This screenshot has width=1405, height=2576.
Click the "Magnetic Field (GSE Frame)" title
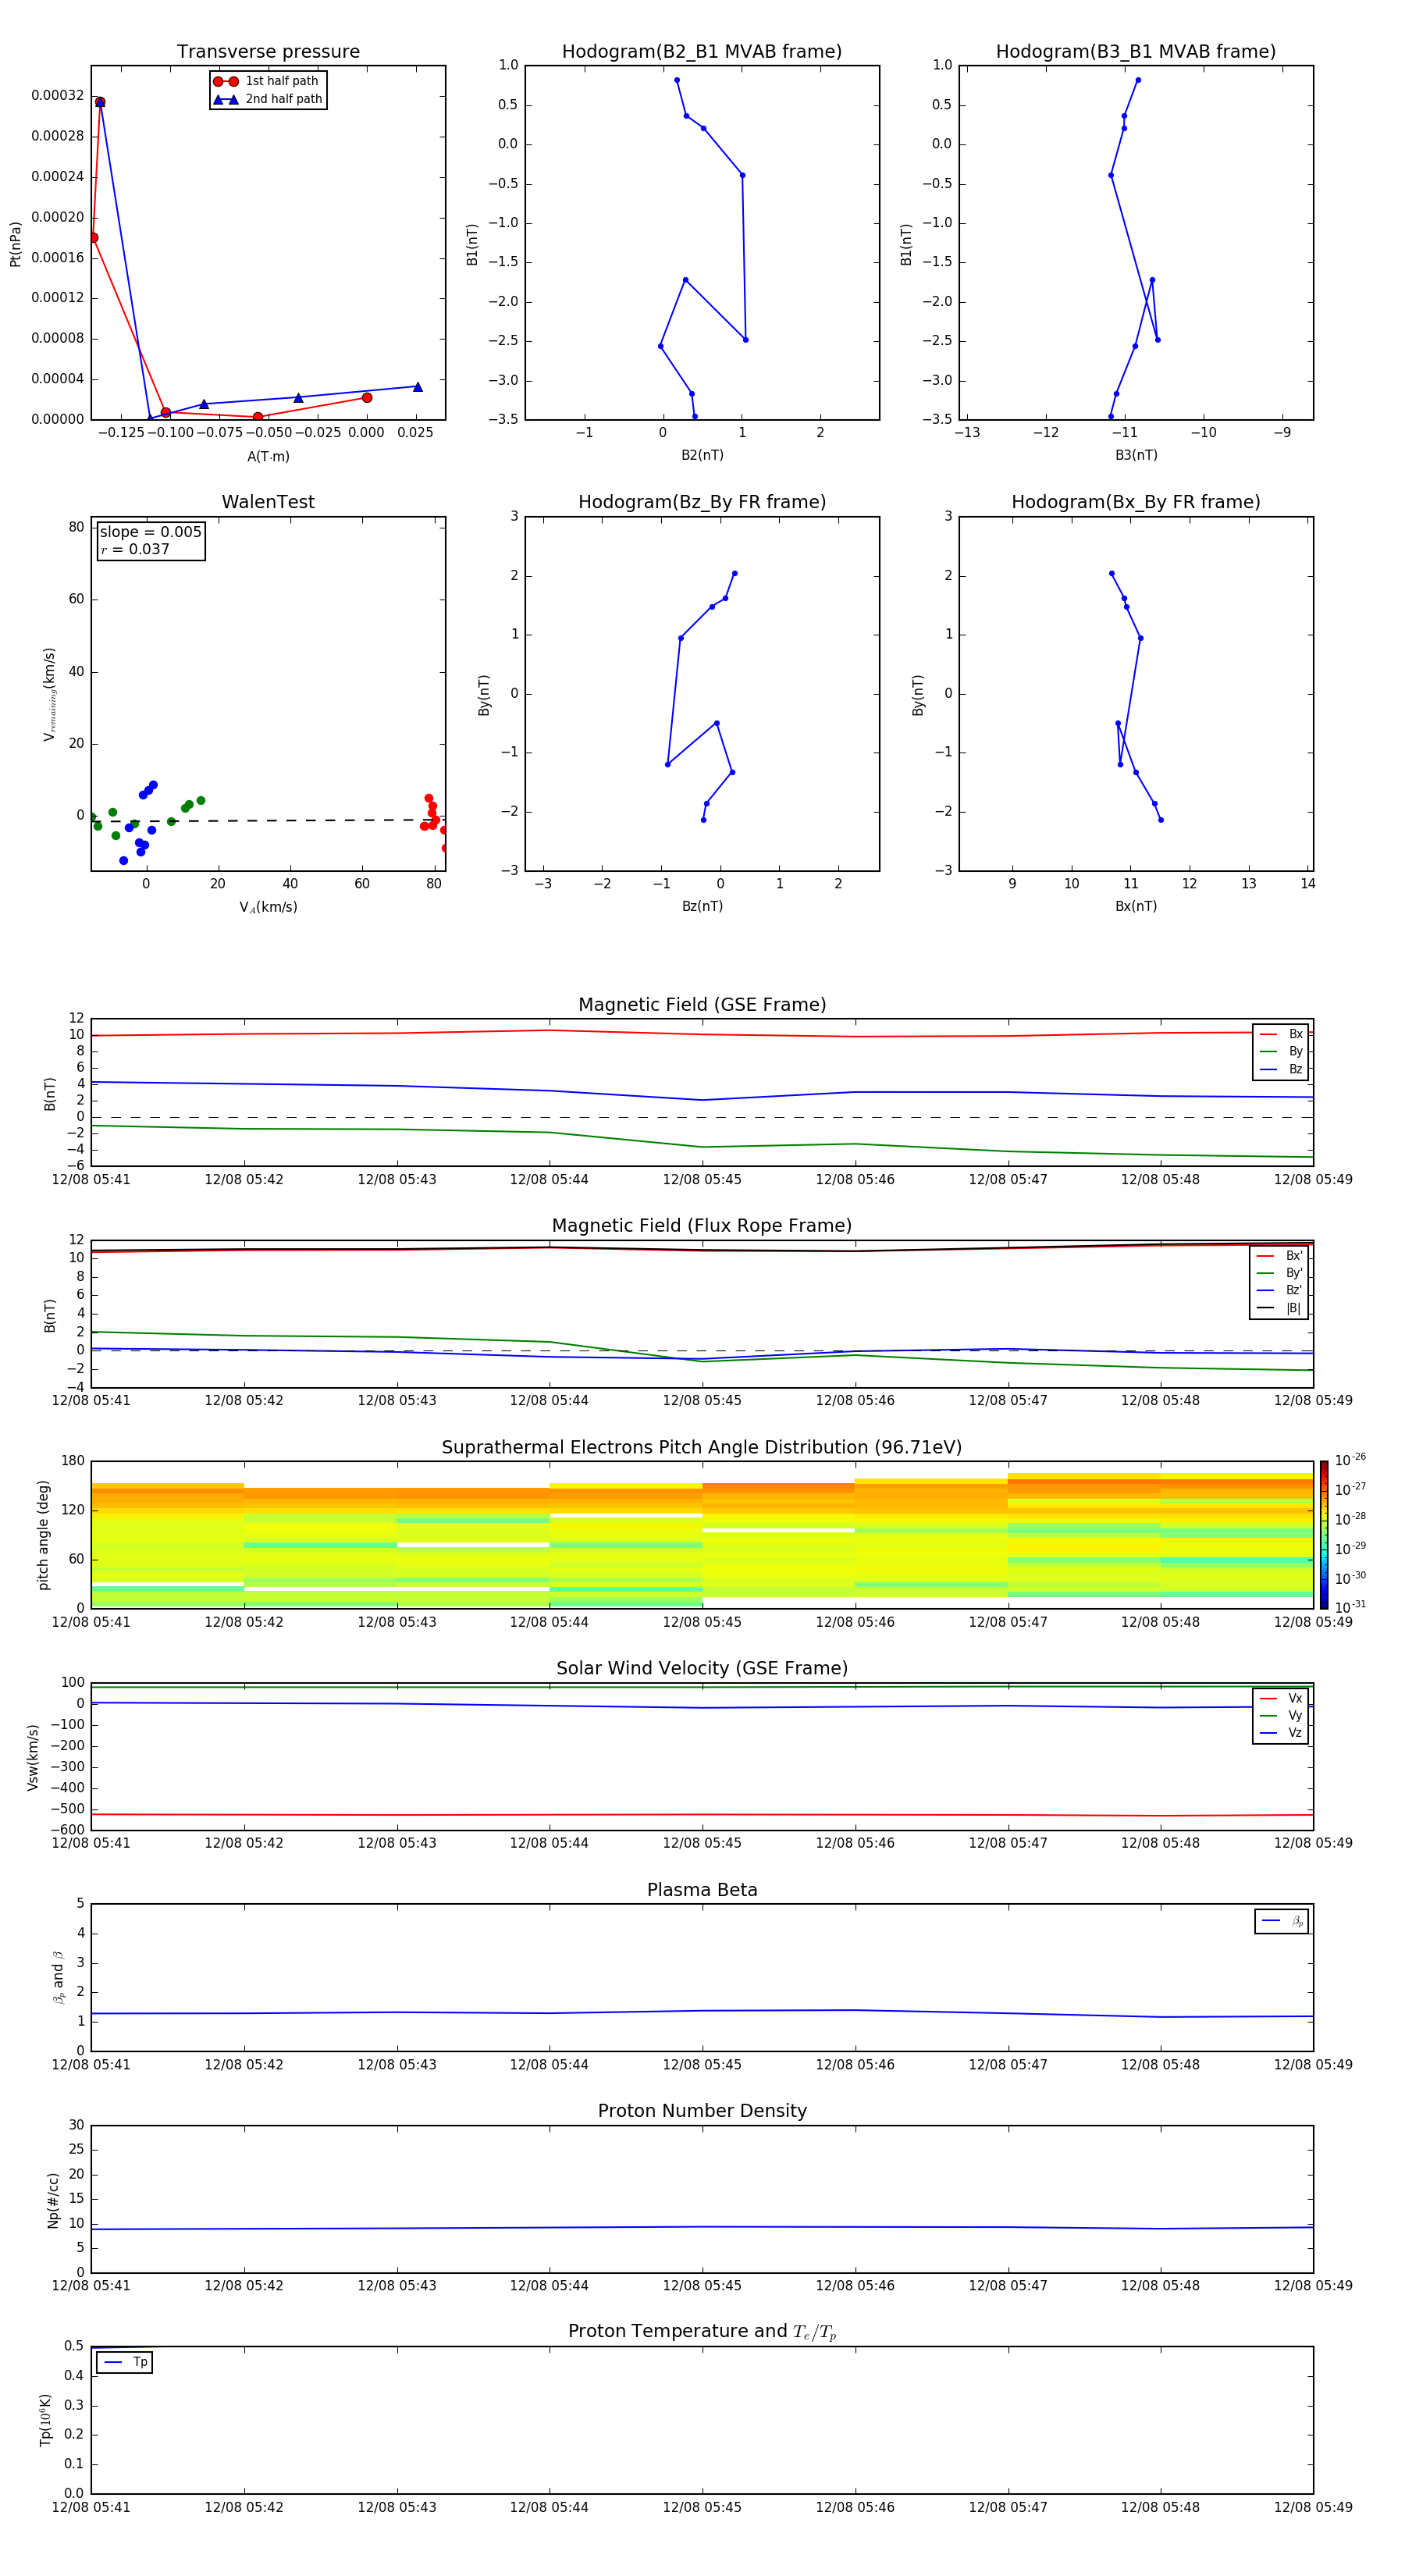(x=702, y=1004)
